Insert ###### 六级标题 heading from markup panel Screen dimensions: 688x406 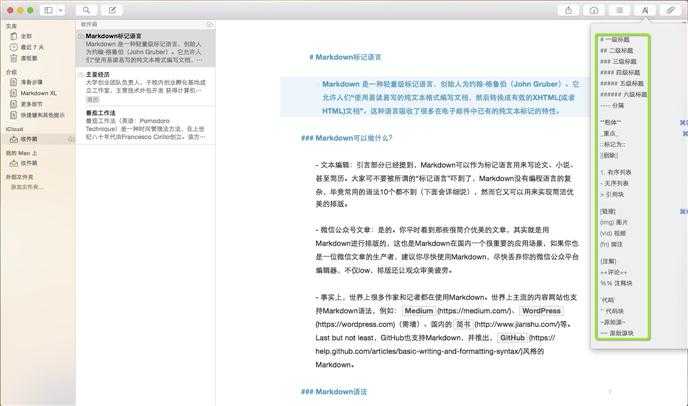(624, 94)
